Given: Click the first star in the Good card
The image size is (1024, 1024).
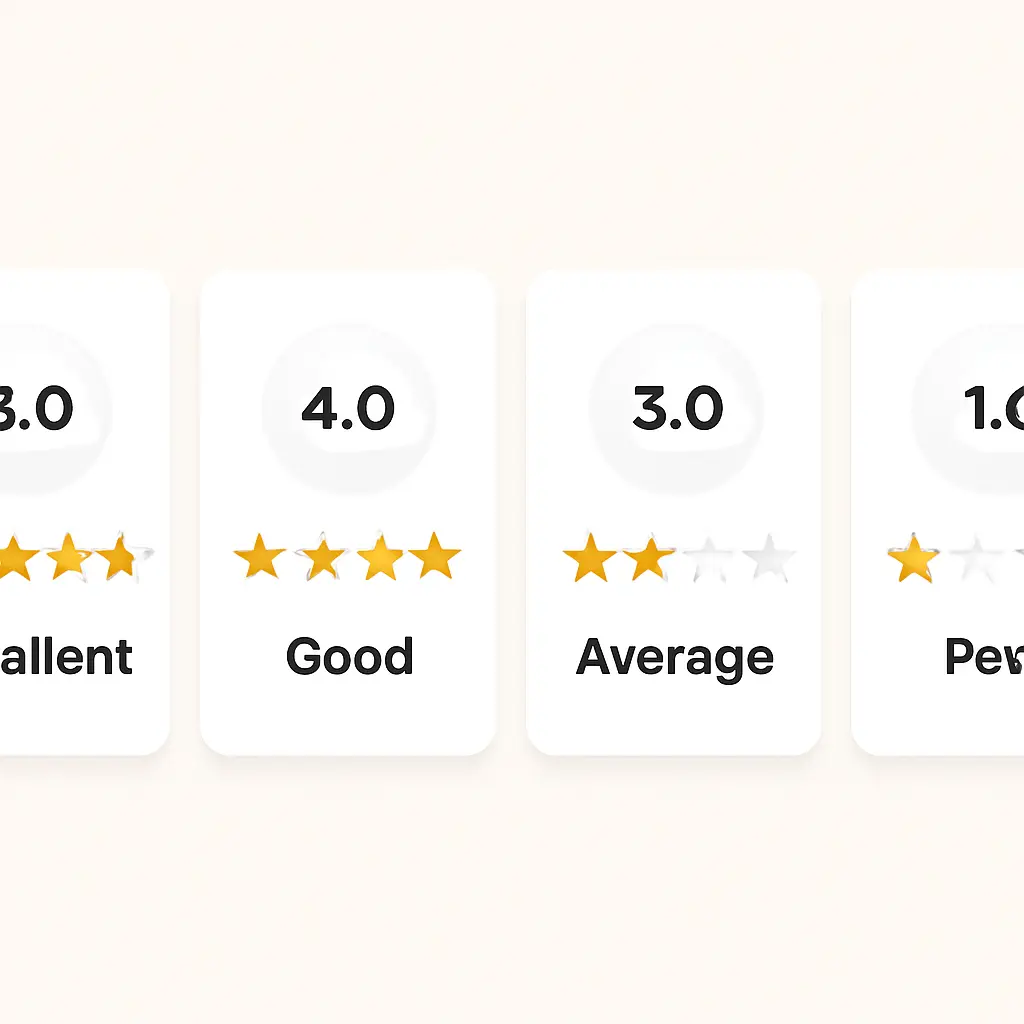Looking at the screenshot, I should (x=259, y=557).
